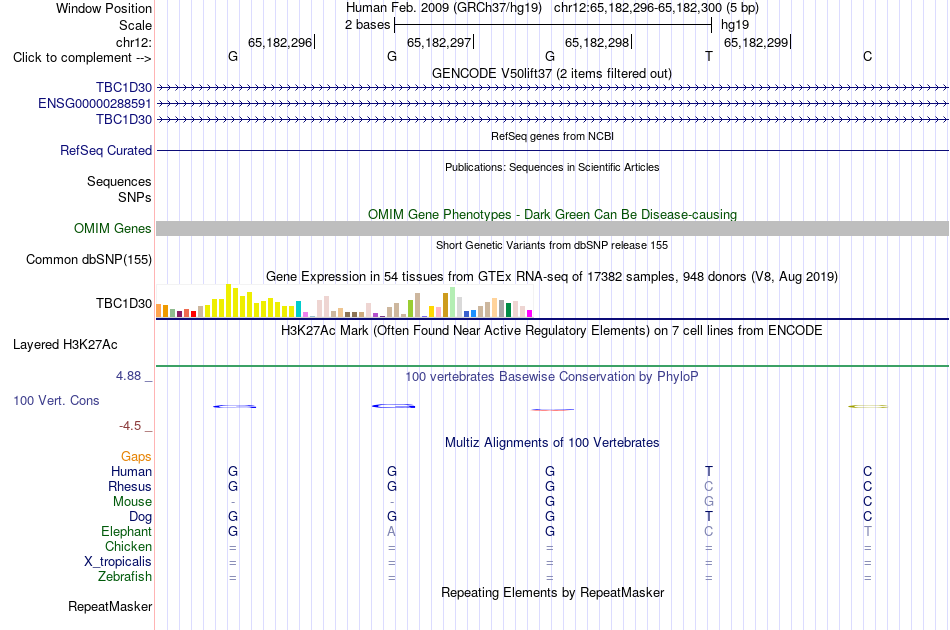The image size is (950, 630).
Task: Click the Scale label on the left
Action: click(135, 25)
